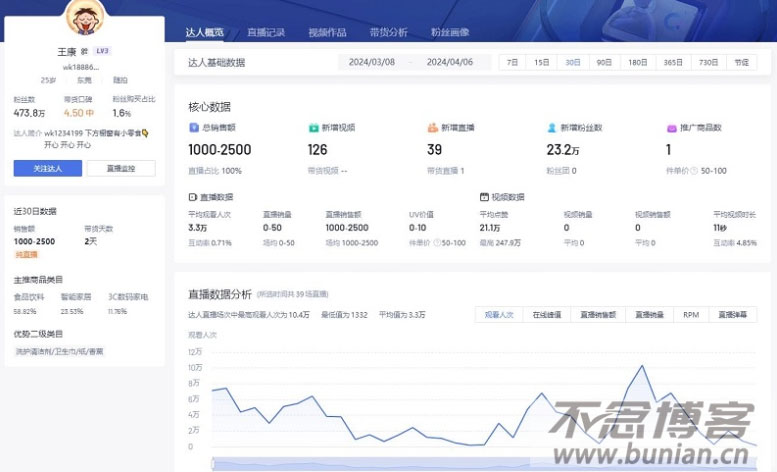Click the end date 2024/04/06 field
This screenshot has width=777, height=472.
click(450, 62)
